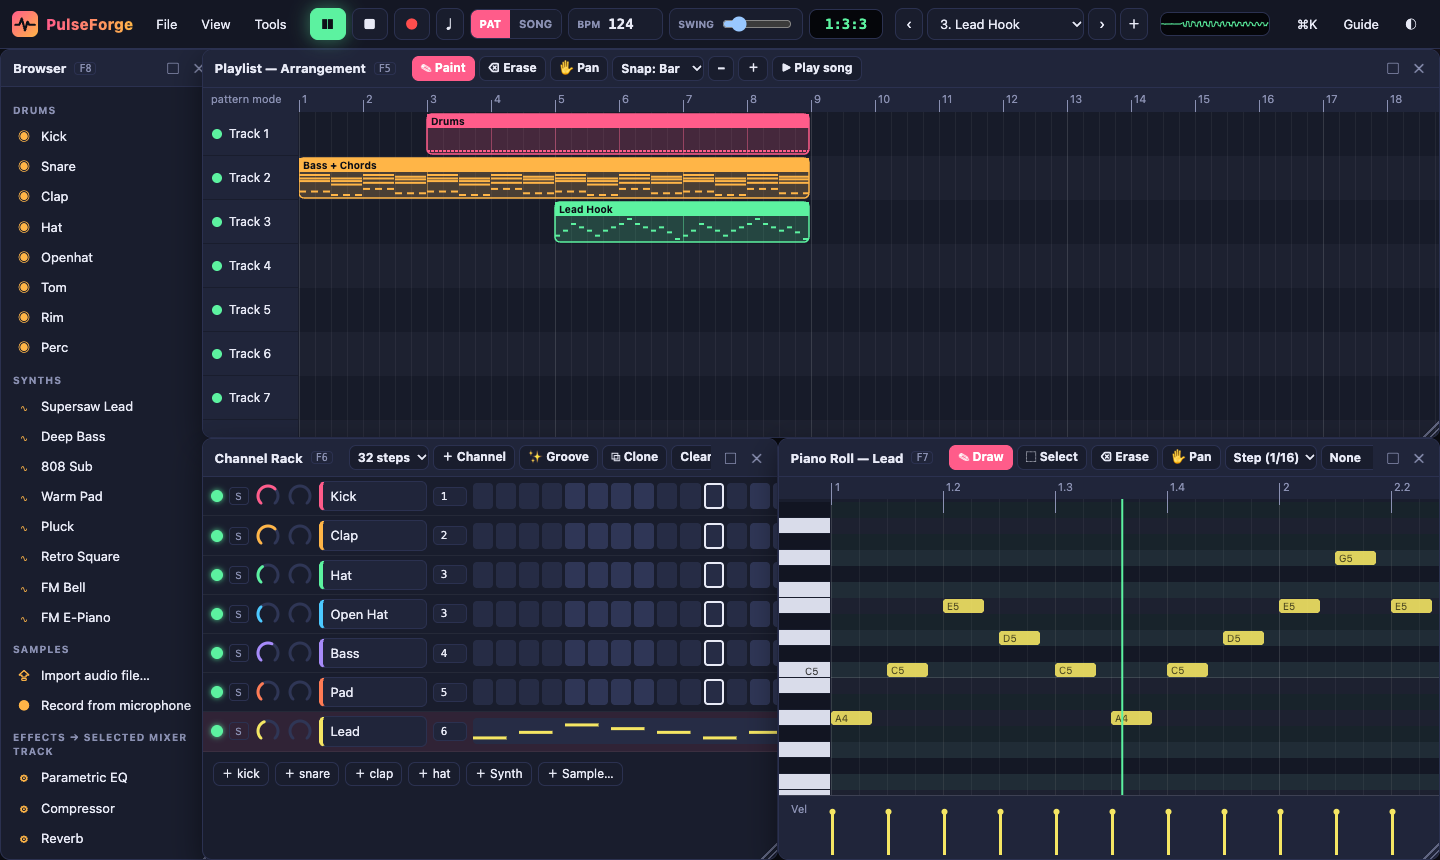
Task: Go to the previous pattern arrow
Action: click(x=909, y=24)
